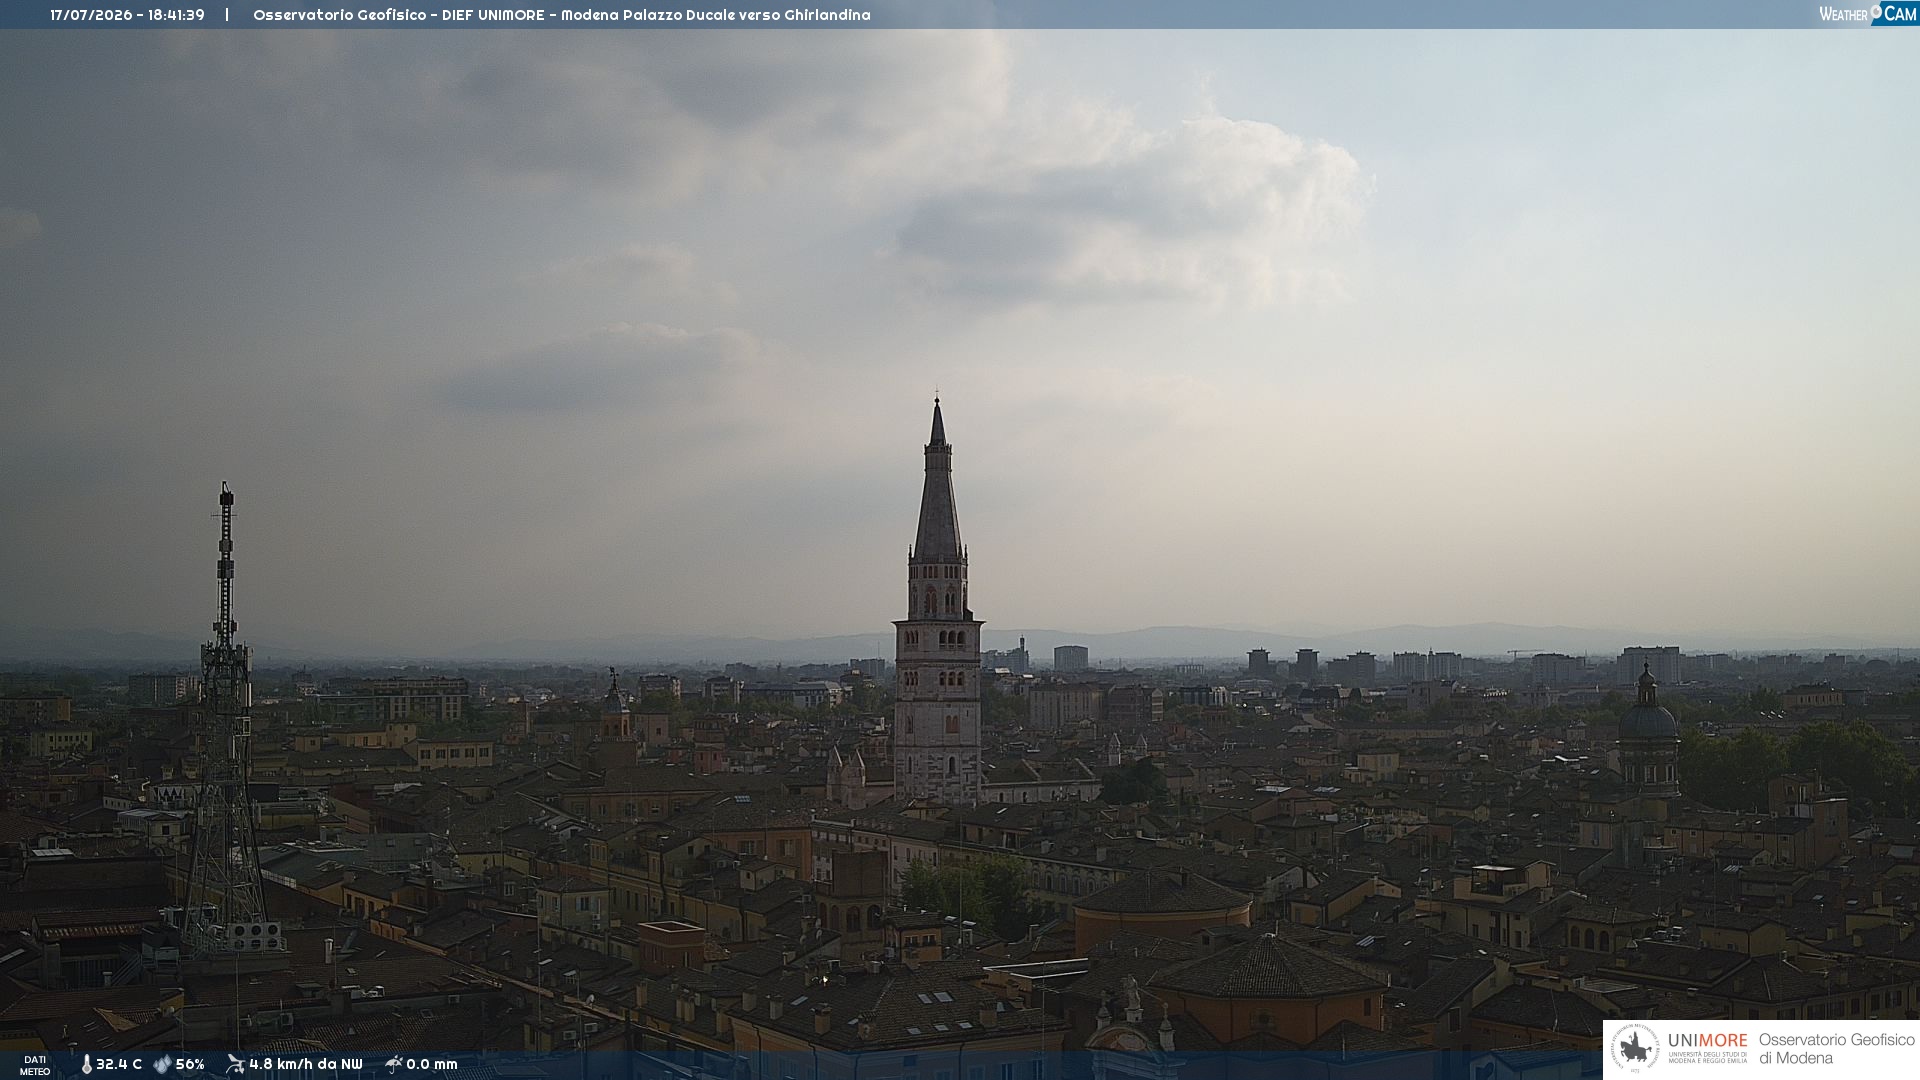Click the Osservatorio Geofisico di Modena caption
This screenshot has width=1920, height=1080.
point(1836,1049)
